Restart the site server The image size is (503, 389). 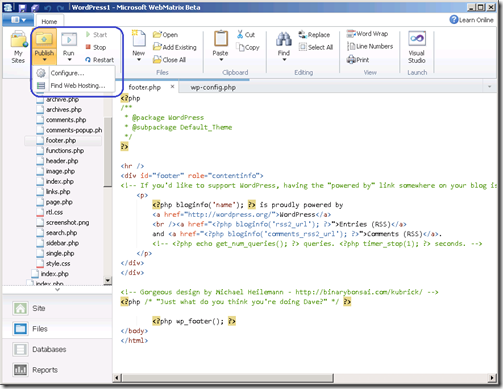click(x=100, y=60)
